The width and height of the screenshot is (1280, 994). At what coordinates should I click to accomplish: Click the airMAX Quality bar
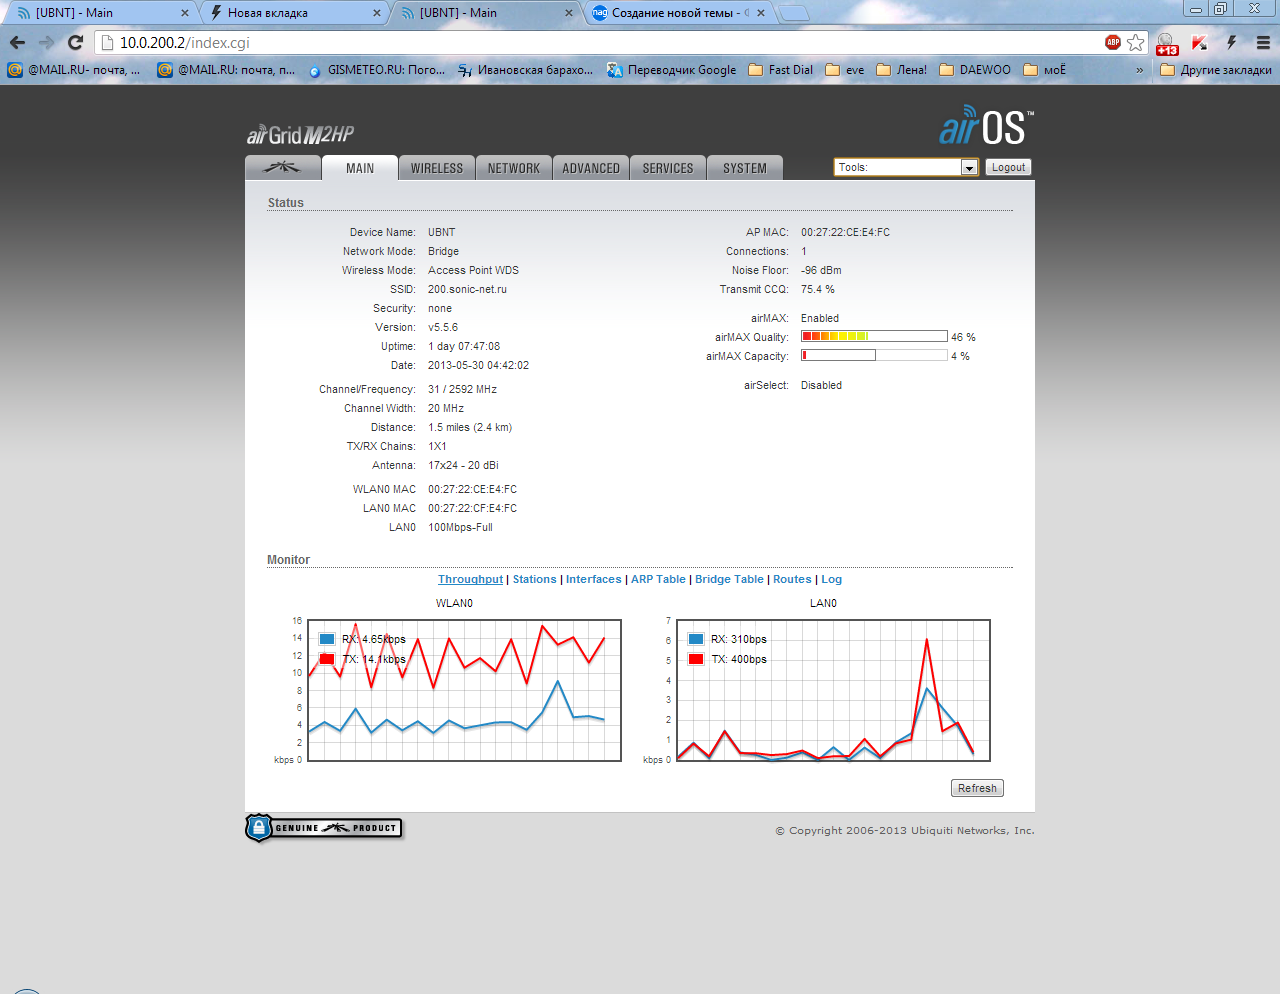(x=874, y=336)
